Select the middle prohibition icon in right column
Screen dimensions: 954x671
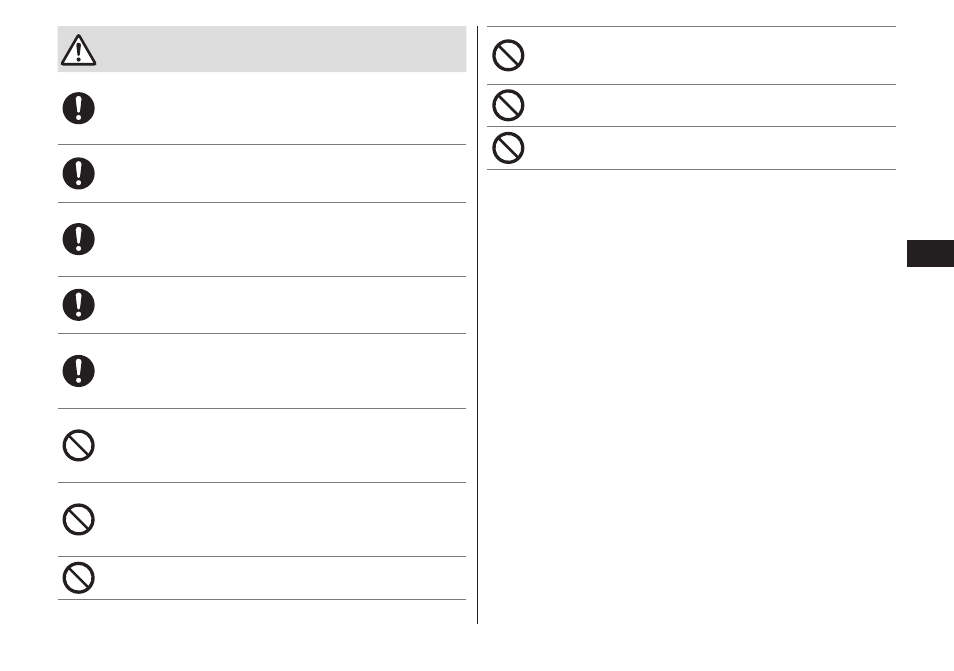point(508,105)
